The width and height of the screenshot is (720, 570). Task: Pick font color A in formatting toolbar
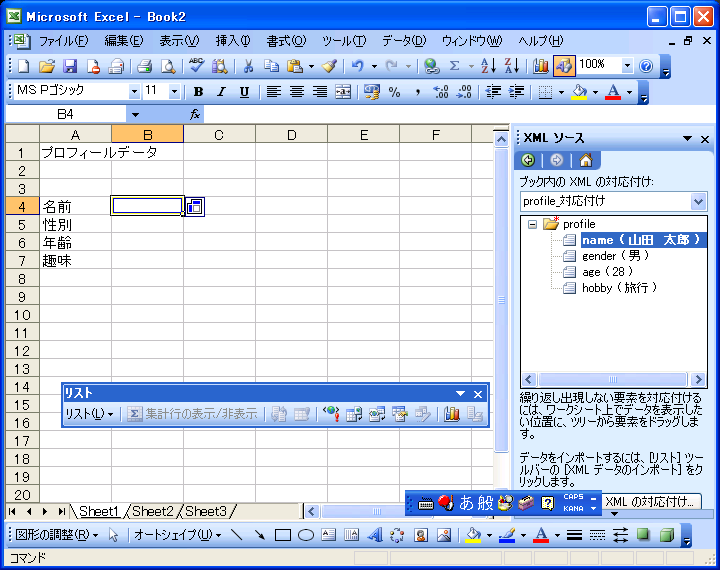613,92
